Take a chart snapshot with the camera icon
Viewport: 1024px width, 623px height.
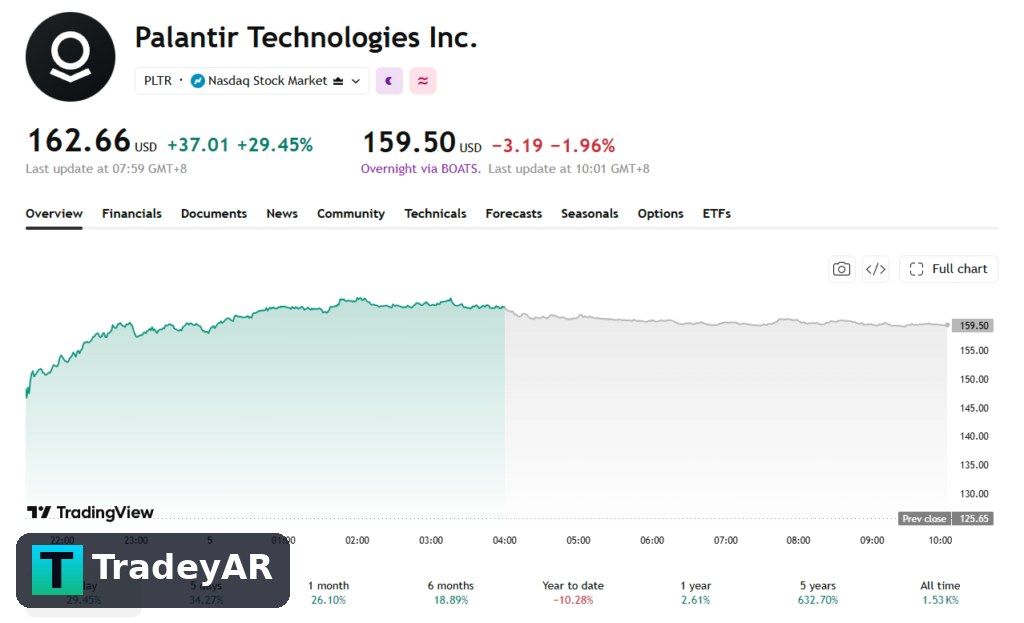pyautogui.click(x=841, y=269)
